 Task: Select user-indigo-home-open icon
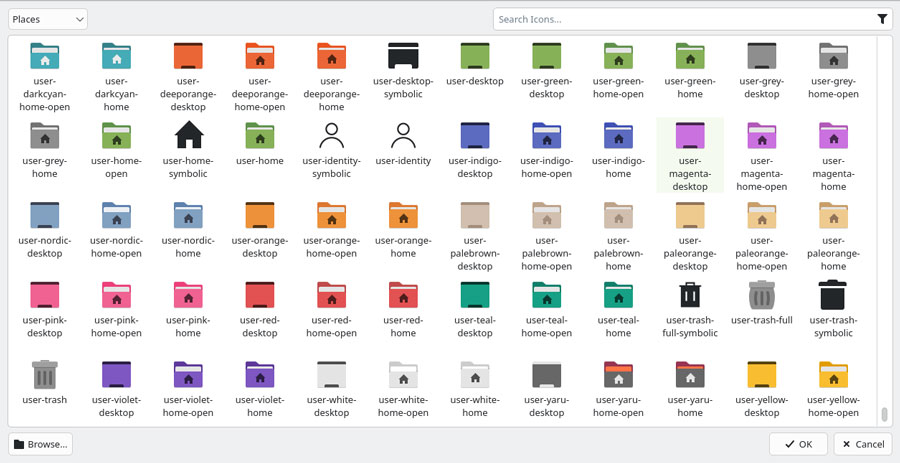pyautogui.click(x=547, y=135)
